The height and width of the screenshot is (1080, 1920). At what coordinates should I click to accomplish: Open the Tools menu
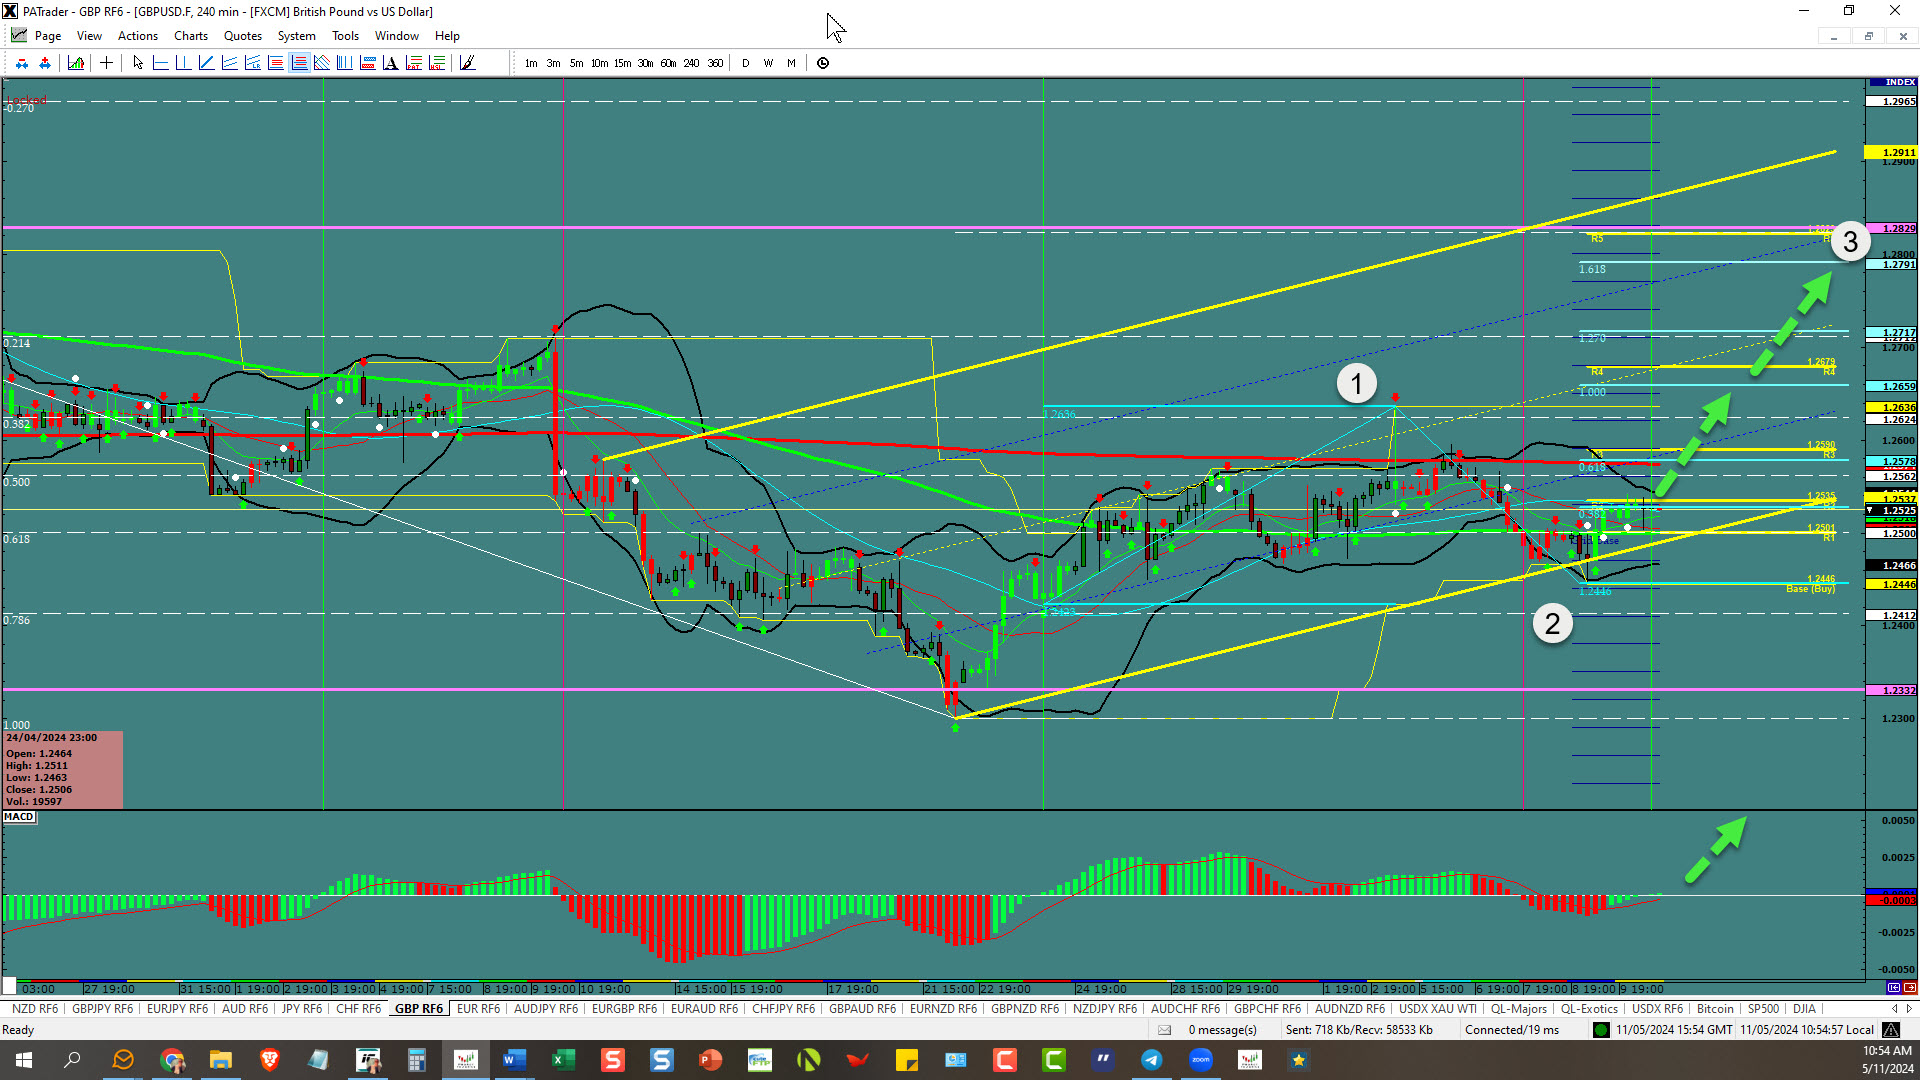coord(345,36)
